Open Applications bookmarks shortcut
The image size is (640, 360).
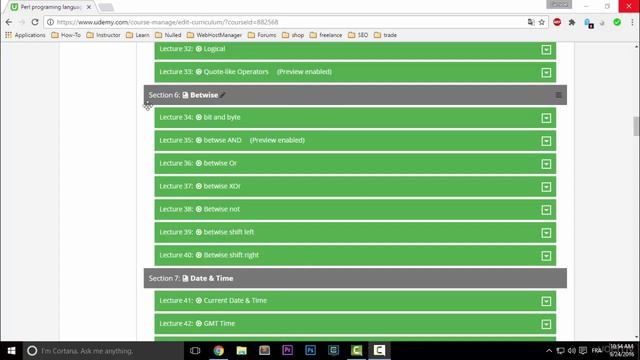[25, 35]
